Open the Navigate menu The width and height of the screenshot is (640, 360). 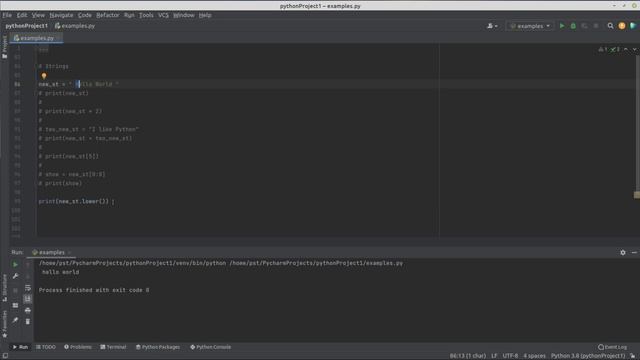click(x=61, y=15)
